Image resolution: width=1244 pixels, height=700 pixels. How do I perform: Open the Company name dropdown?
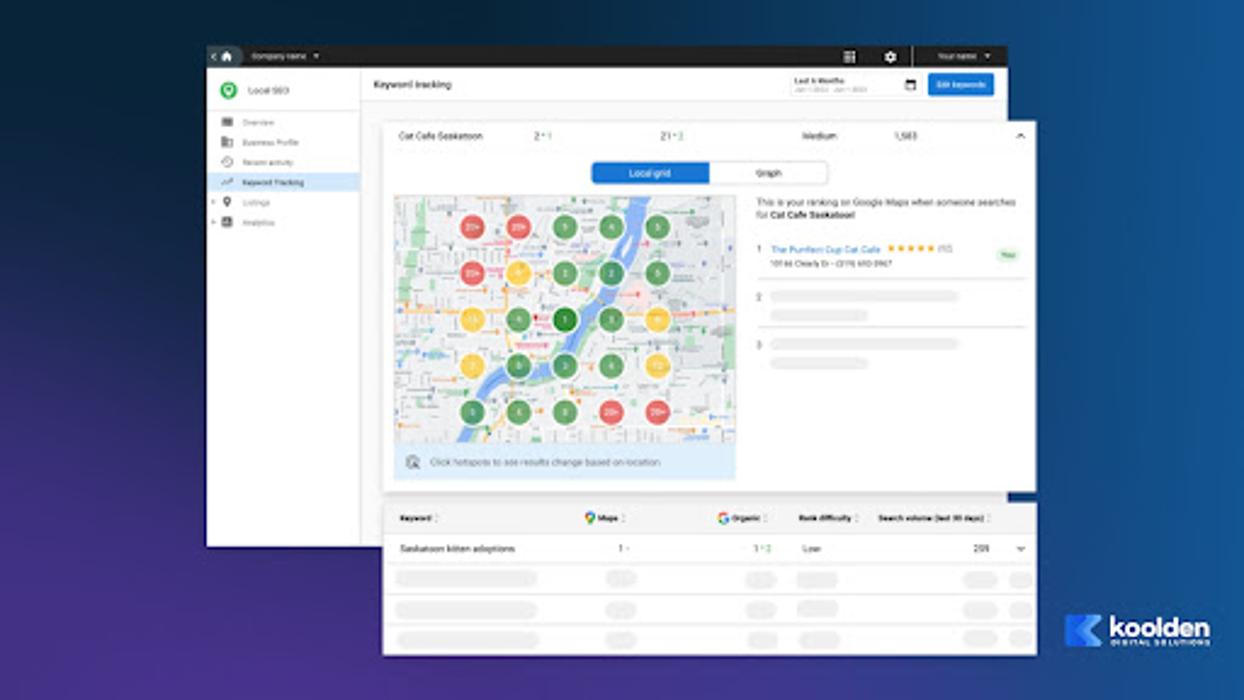(285, 57)
